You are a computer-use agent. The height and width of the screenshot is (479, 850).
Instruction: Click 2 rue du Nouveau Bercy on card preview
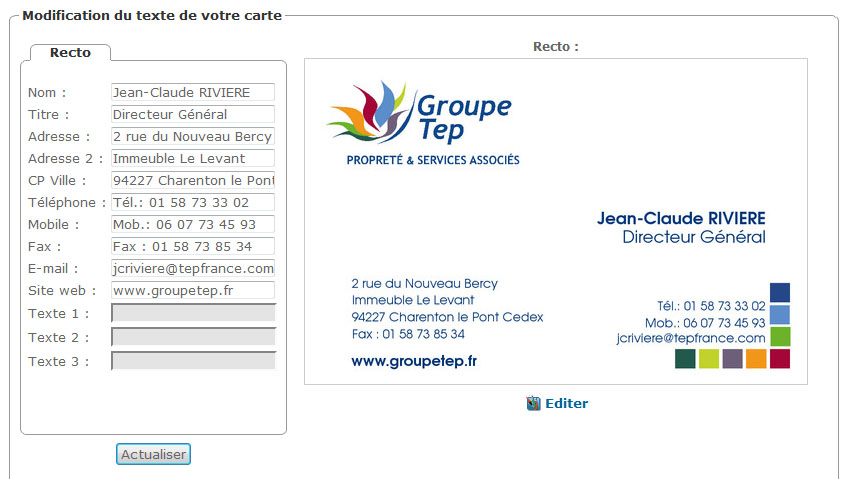(424, 283)
